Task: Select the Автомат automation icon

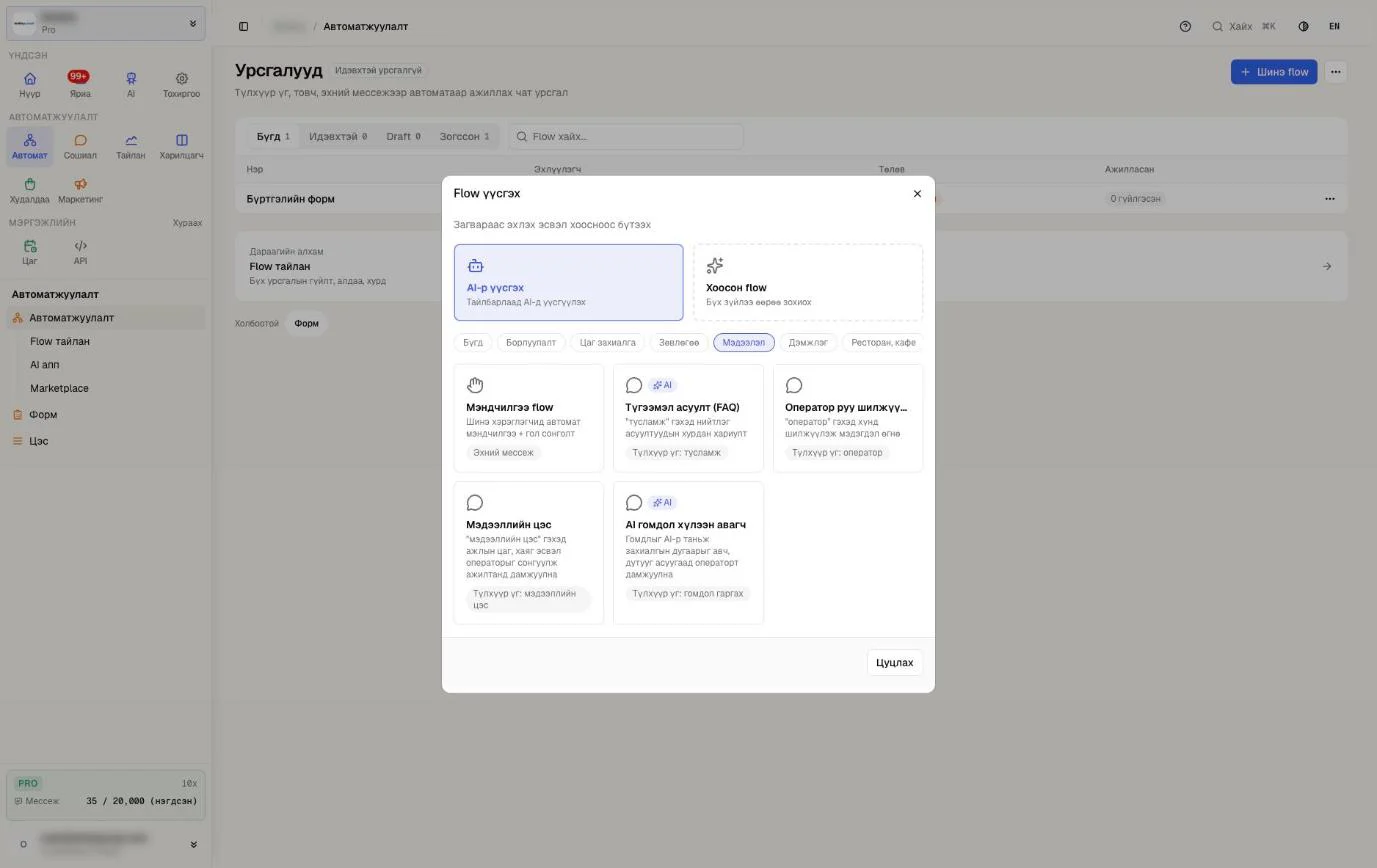Action: click(30, 146)
